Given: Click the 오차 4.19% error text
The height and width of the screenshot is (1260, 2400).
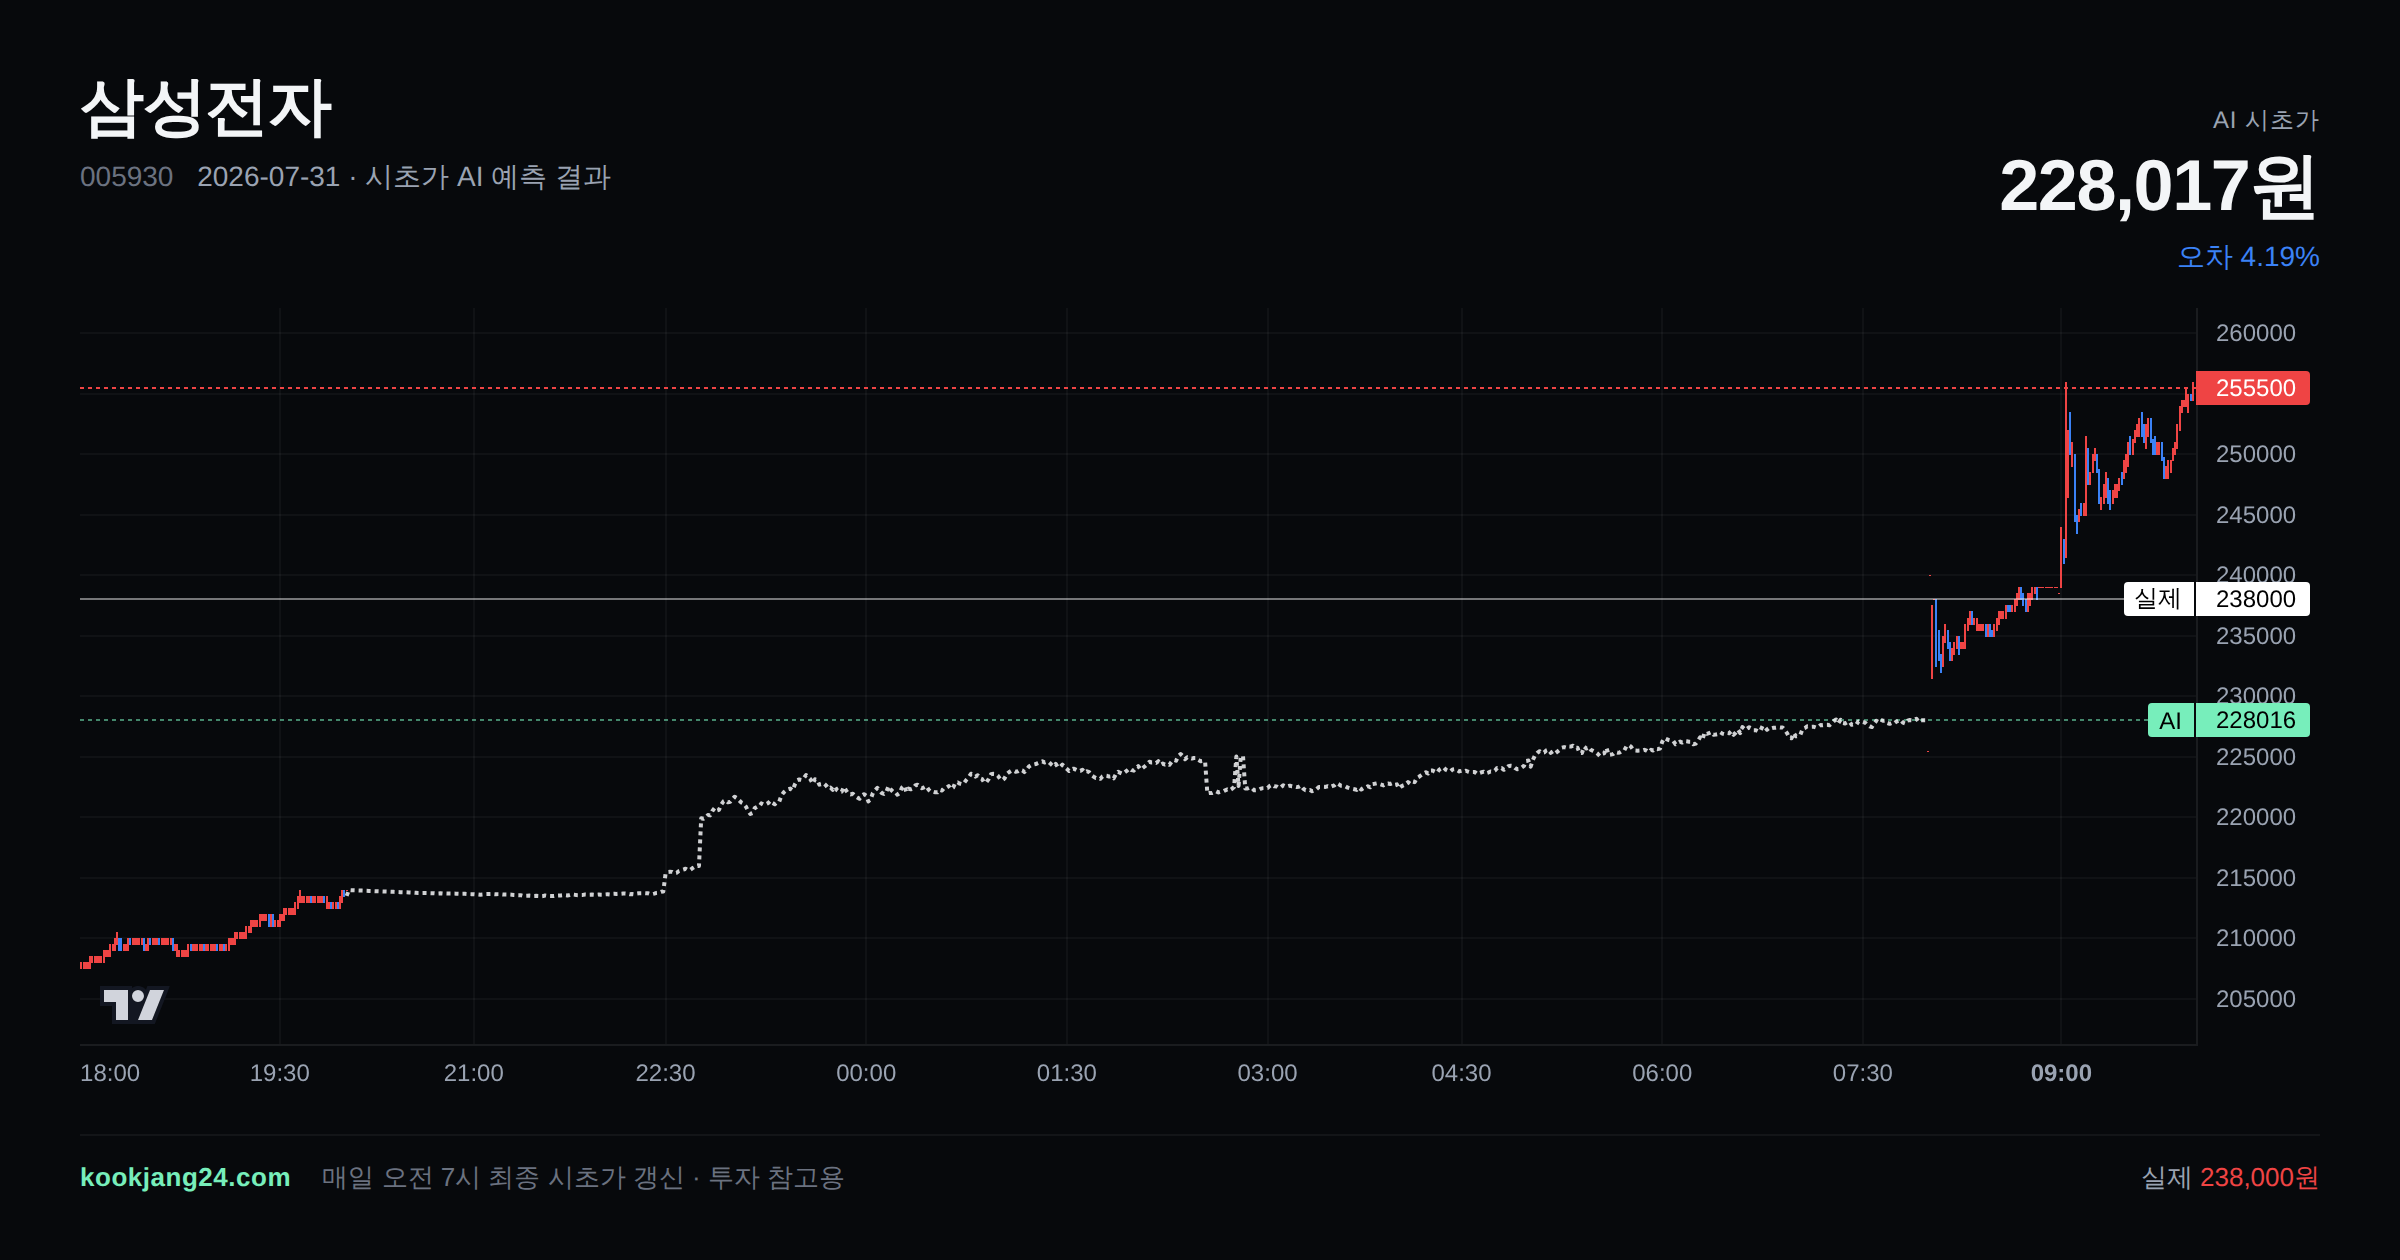Looking at the screenshot, I should pyautogui.click(x=2248, y=257).
